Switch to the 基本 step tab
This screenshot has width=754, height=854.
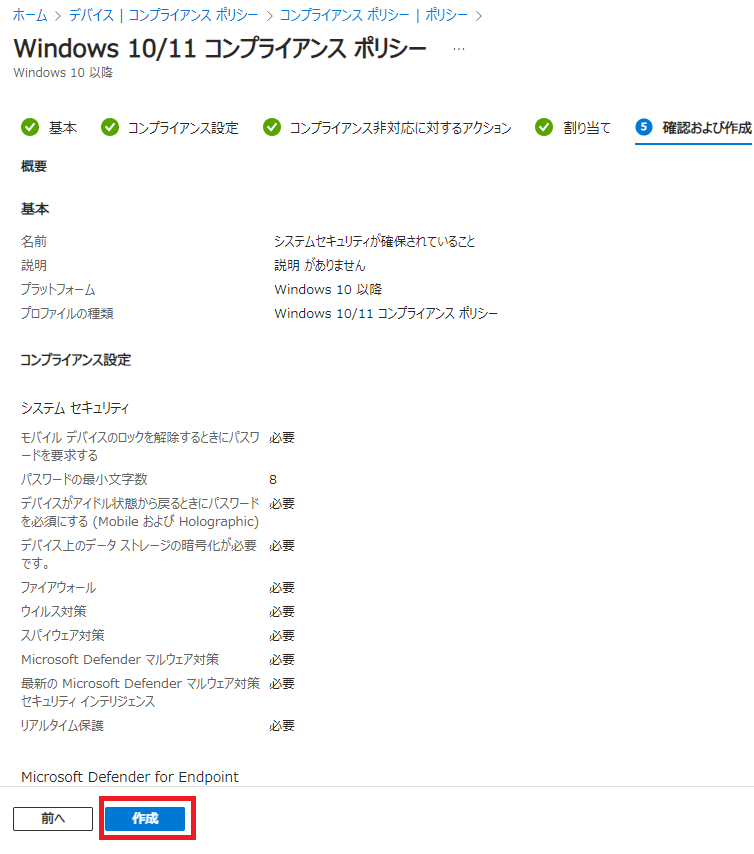tap(62, 128)
